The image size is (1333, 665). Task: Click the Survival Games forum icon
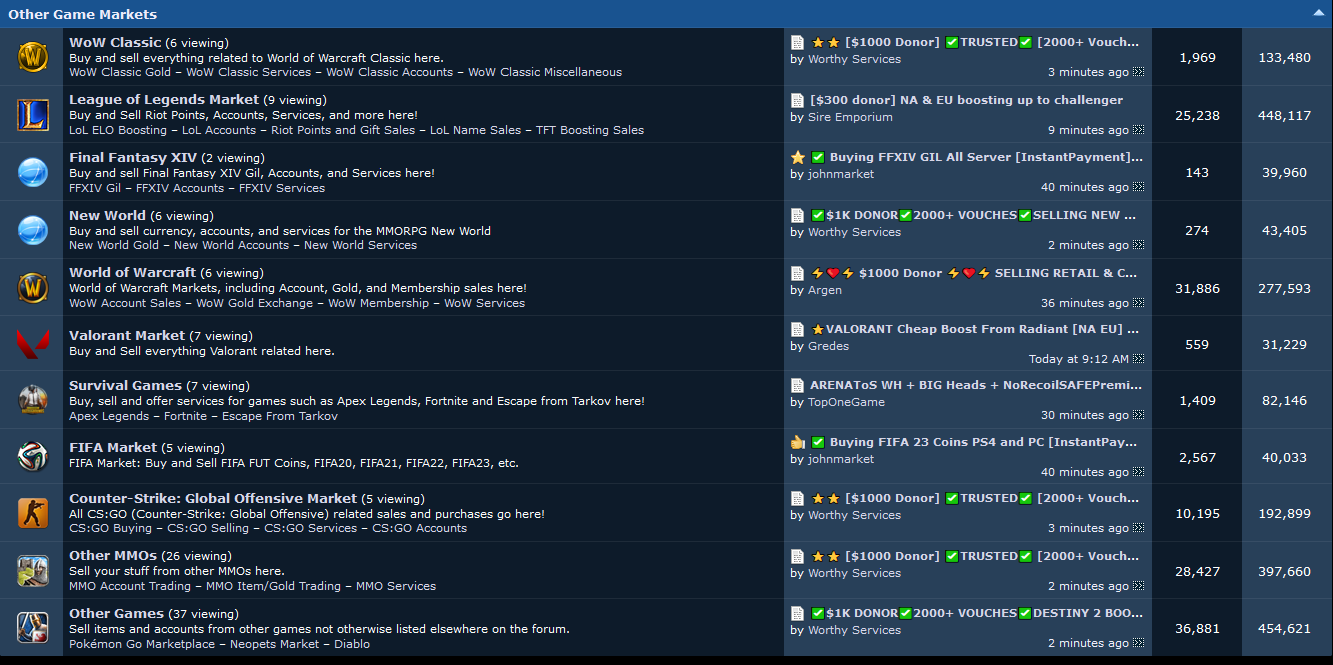coord(33,400)
